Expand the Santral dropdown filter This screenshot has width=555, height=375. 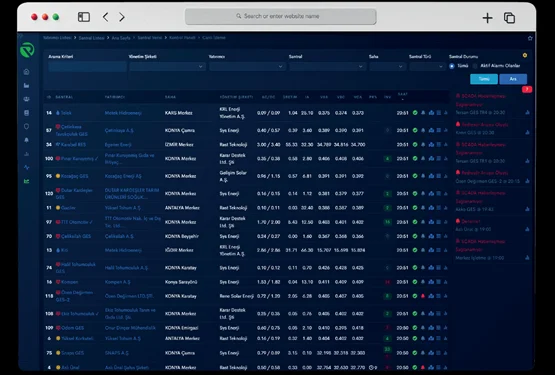(327, 66)
